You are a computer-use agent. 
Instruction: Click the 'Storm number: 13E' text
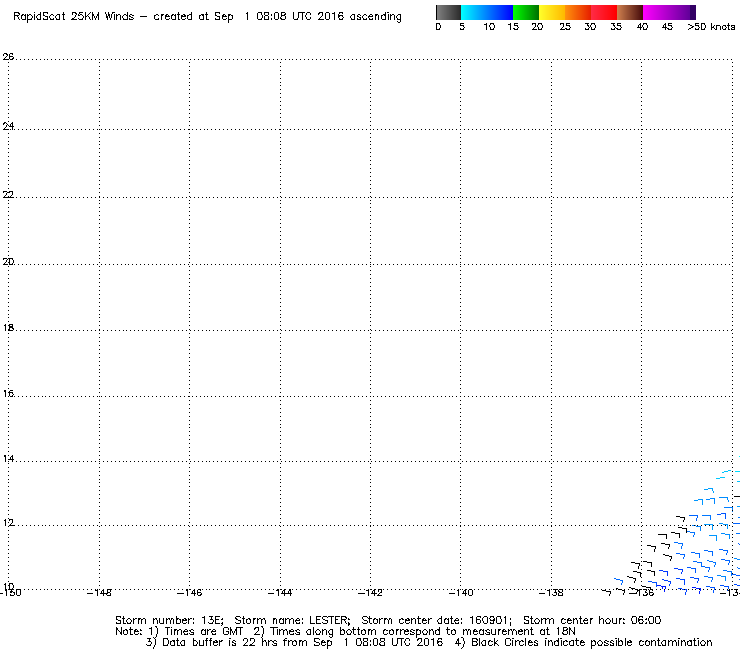(169, 620)
